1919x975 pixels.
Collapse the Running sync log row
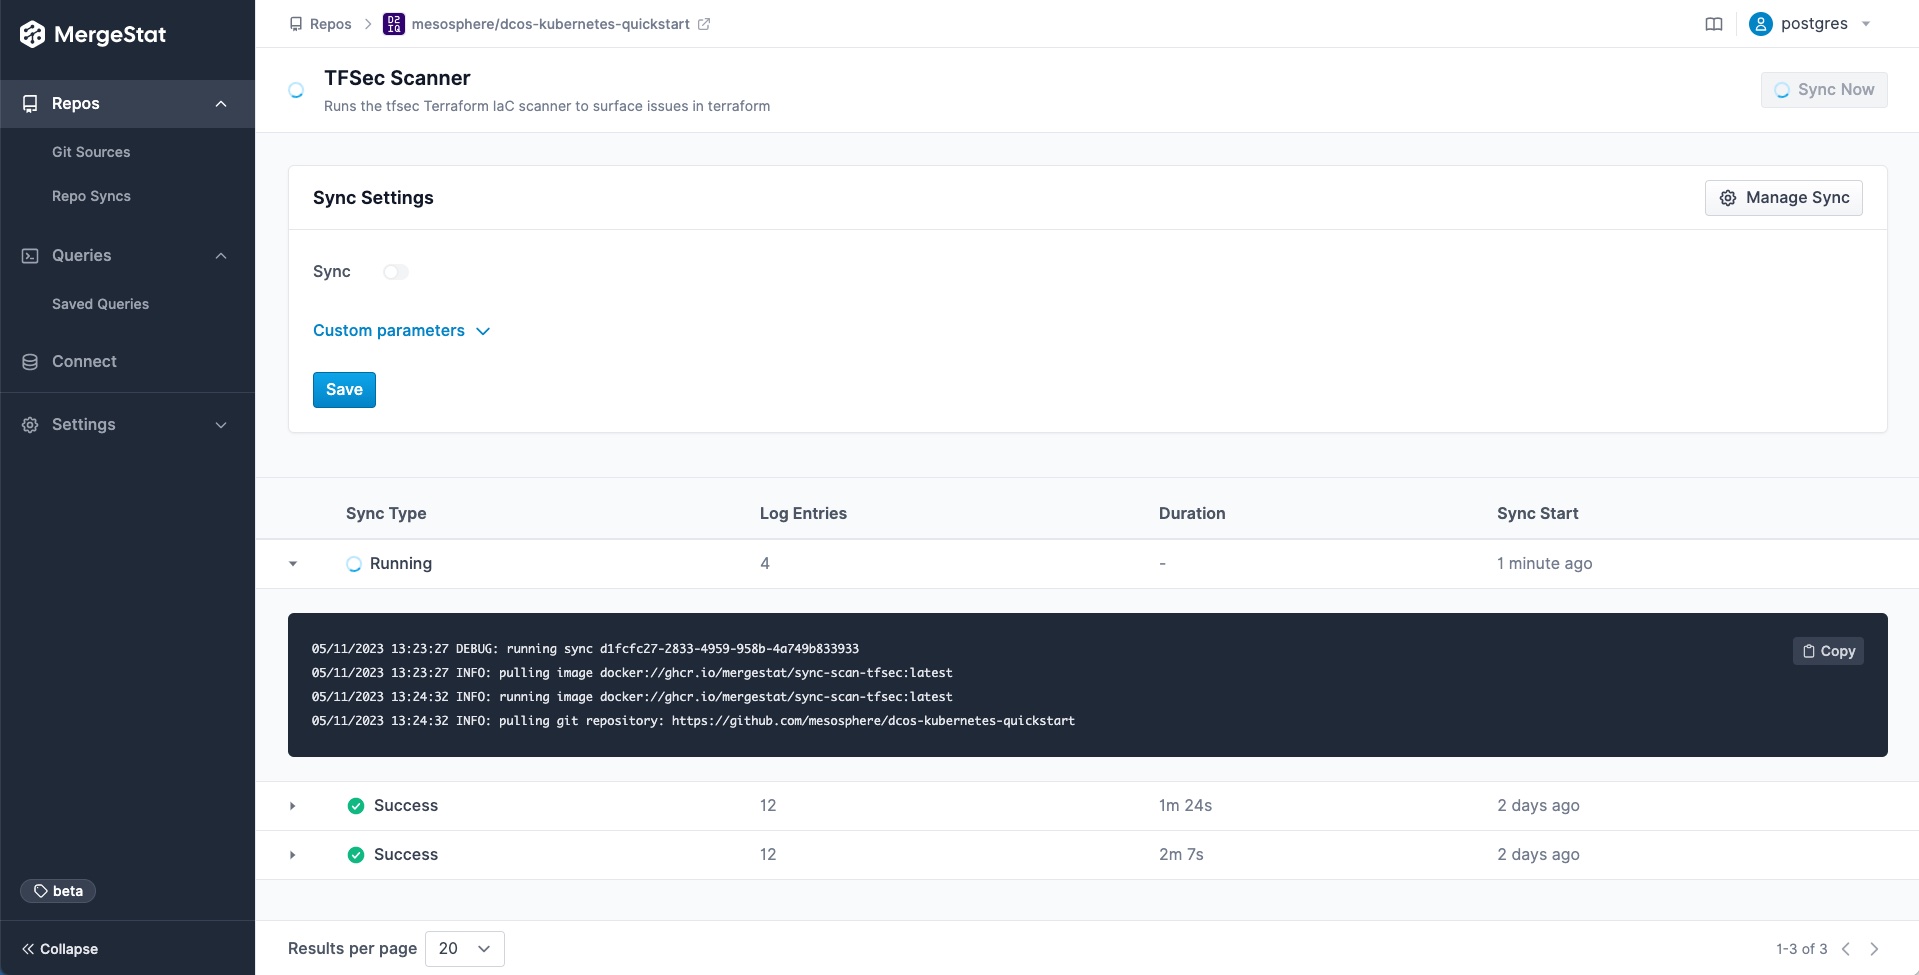pos(293,564)
